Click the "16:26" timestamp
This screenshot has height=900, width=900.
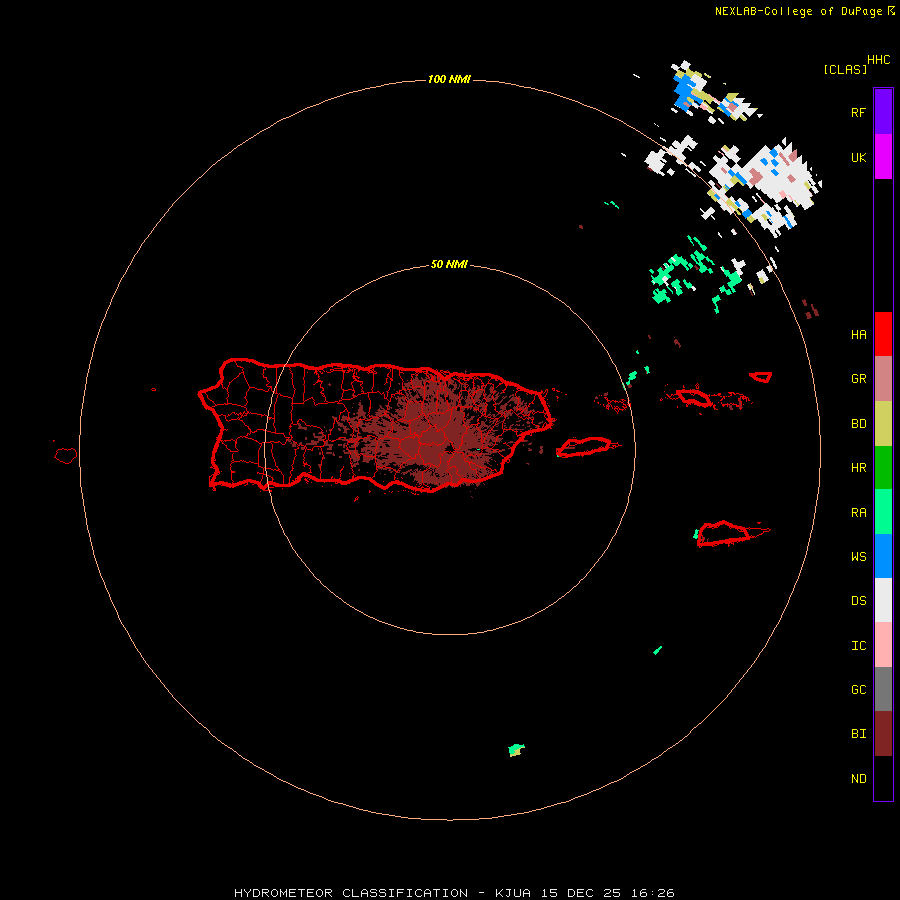(x=651, y=893)
